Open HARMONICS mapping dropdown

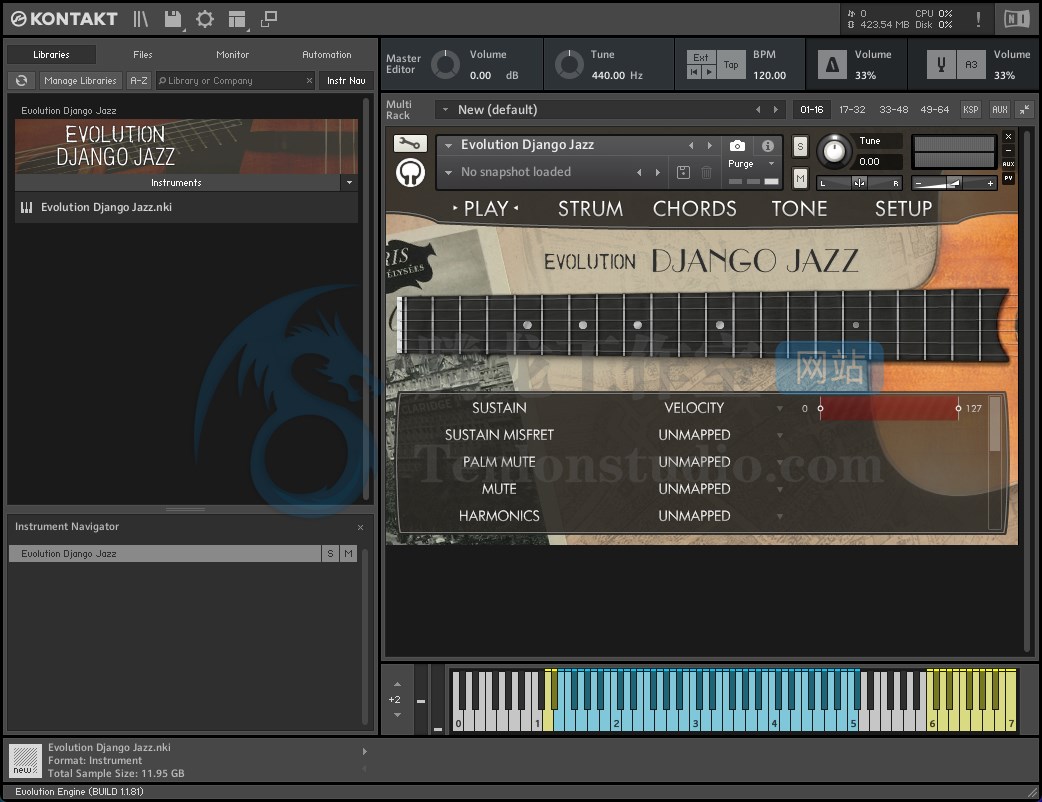pos(780,516)
